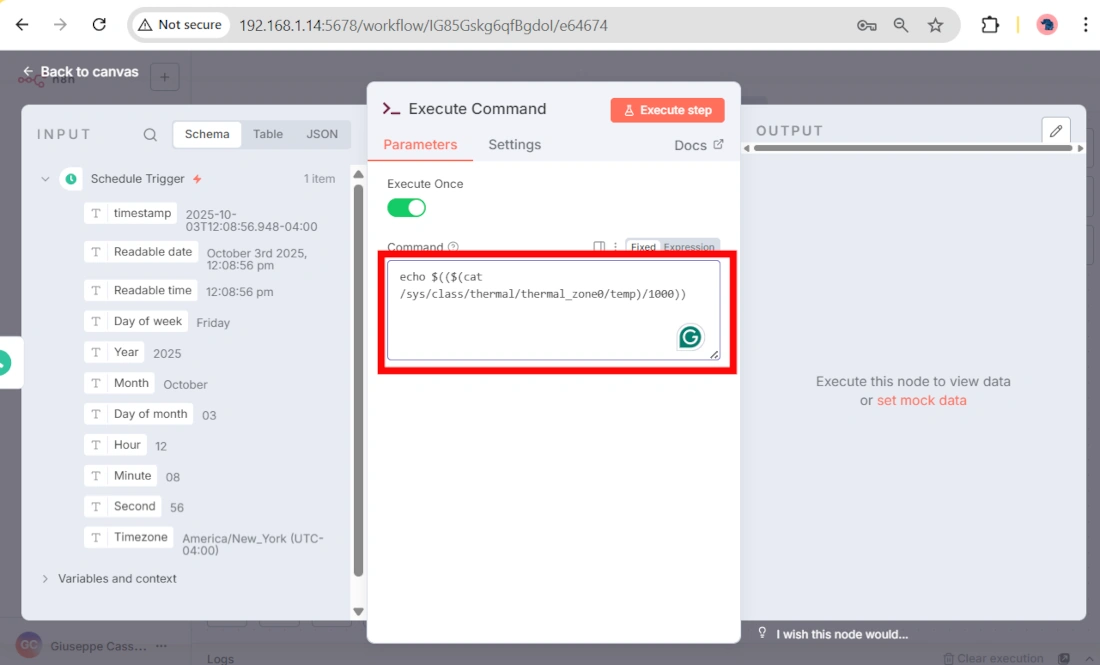Screen dimensions: 1100x665
Task: Switch Input view to Table tab
Action: (268, 134)
